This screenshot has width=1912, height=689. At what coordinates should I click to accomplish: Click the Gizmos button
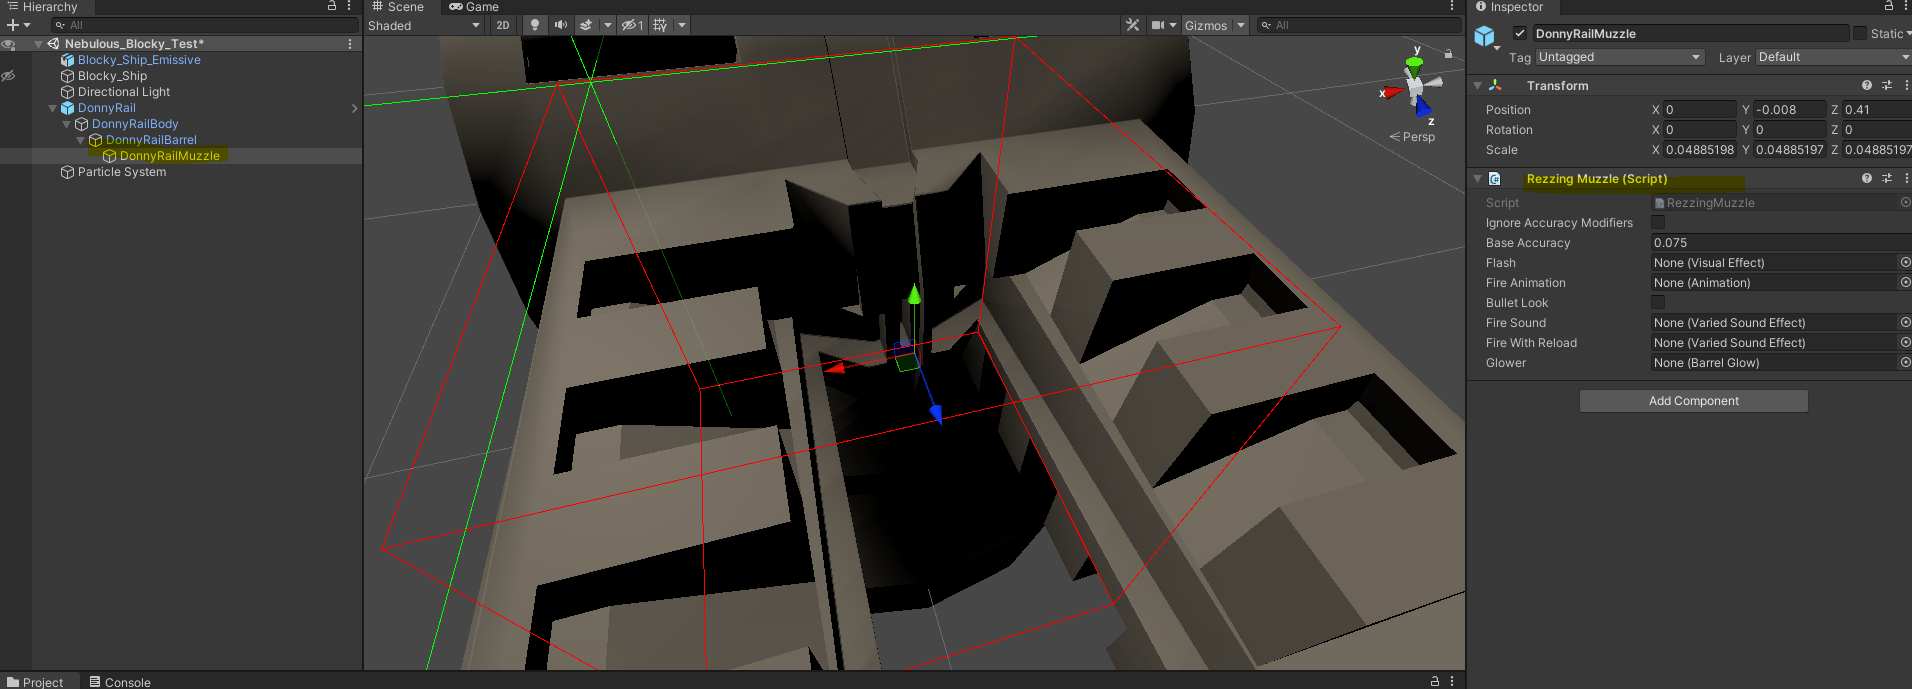point(1206,25)
